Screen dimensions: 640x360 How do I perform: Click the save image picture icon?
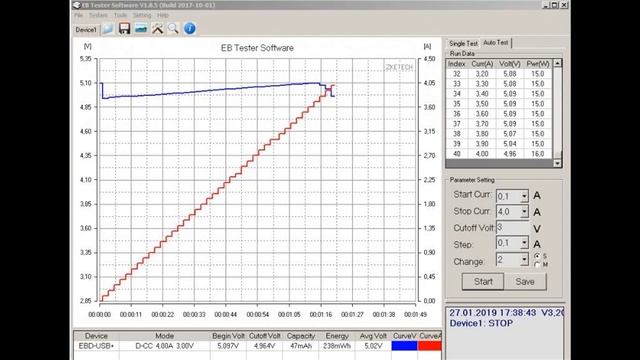click(x=141, y=29)
